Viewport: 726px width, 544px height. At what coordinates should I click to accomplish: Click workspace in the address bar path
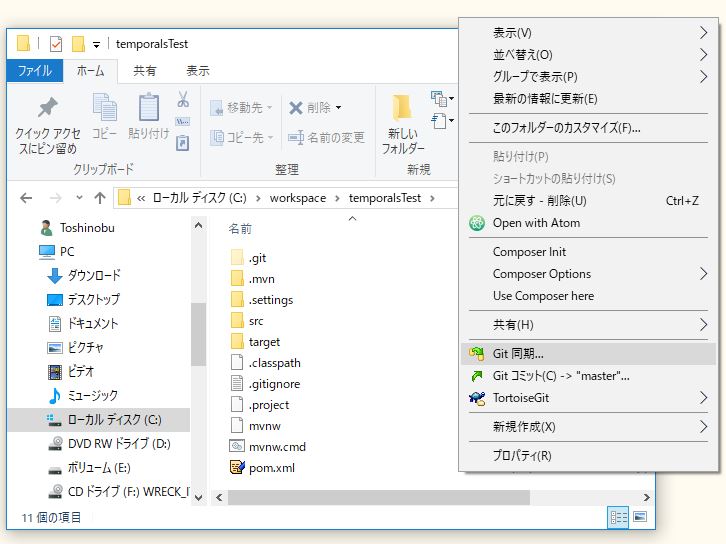tap(298, 198)
